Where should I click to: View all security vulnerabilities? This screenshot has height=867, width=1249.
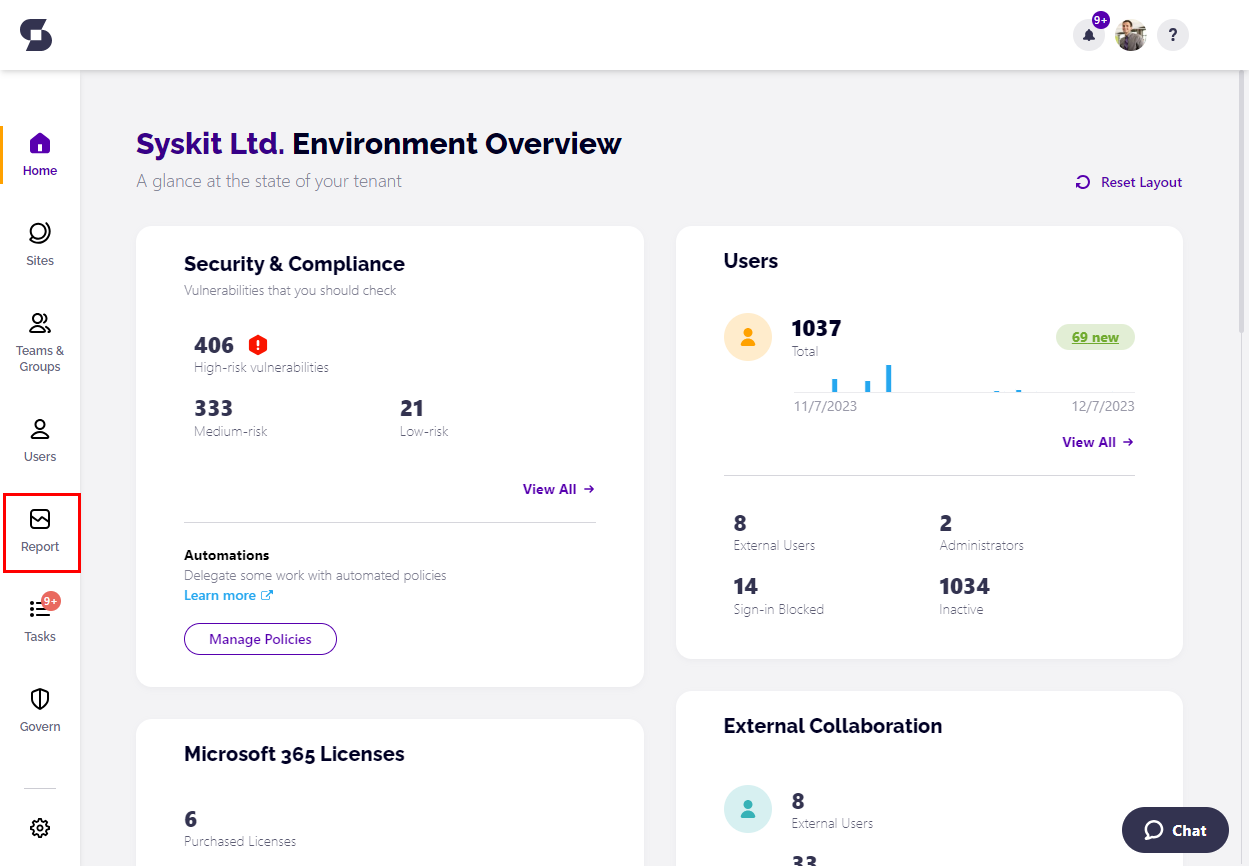(x=557, y=489)
